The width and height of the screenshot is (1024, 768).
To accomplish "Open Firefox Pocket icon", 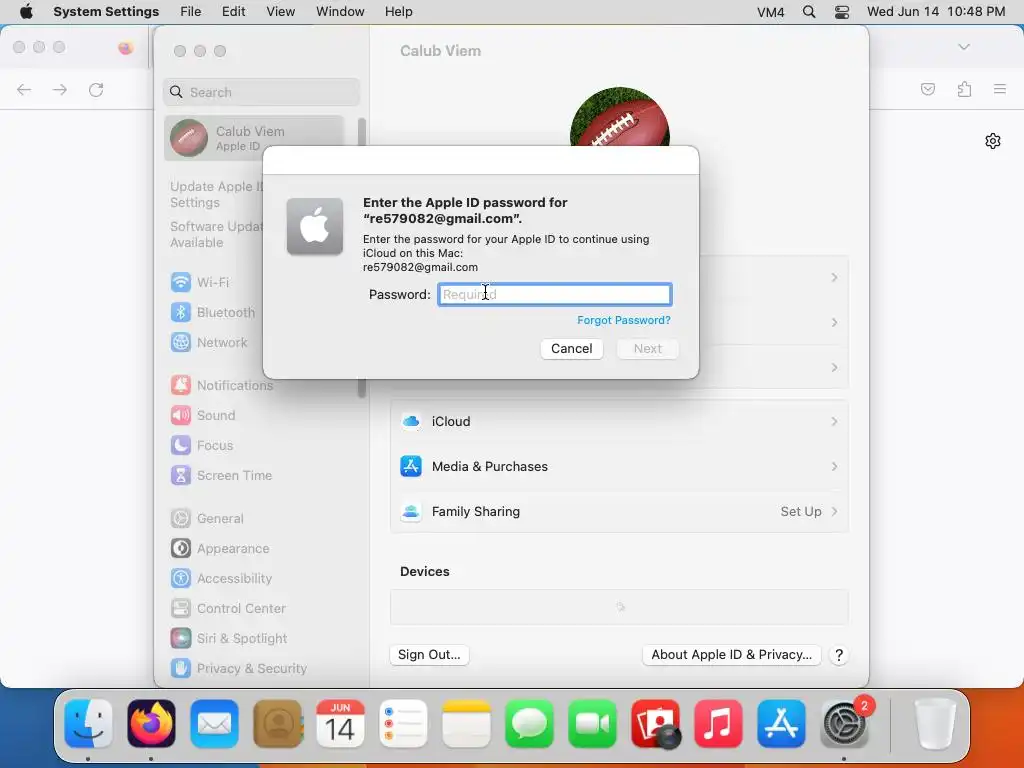I will (927, 89).
